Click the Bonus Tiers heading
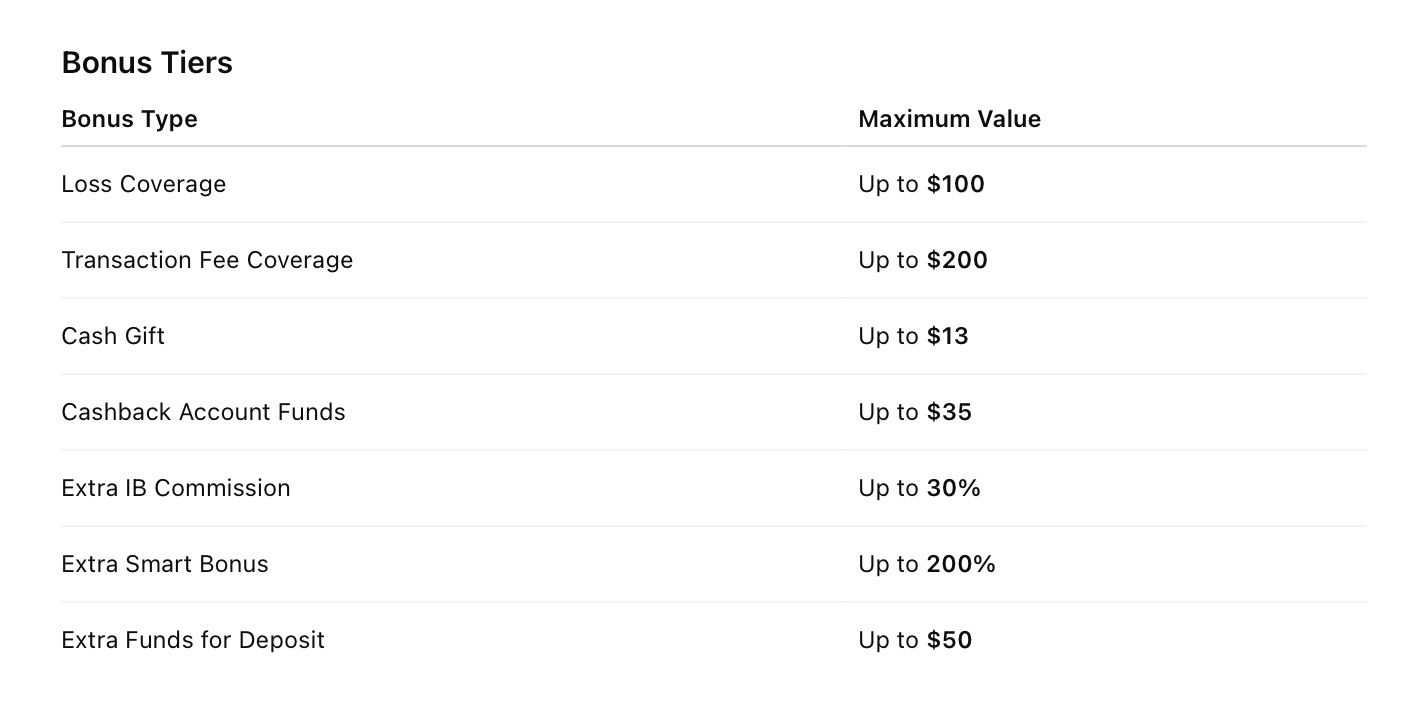 pos(147,63)
